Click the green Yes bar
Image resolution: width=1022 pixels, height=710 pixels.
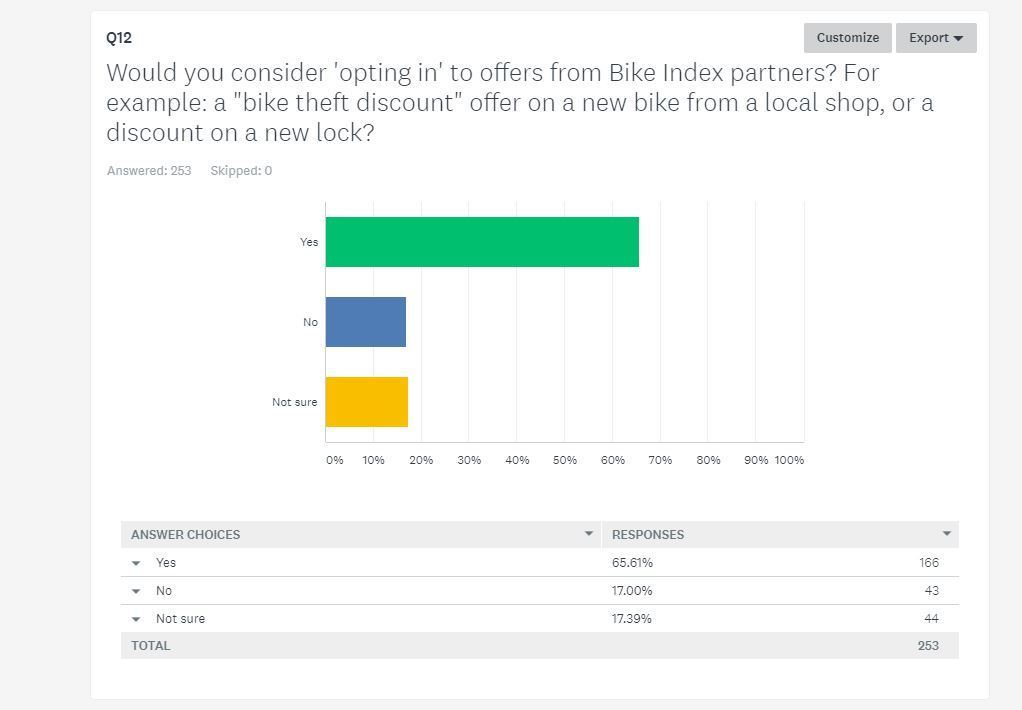[x=482, y=242]
